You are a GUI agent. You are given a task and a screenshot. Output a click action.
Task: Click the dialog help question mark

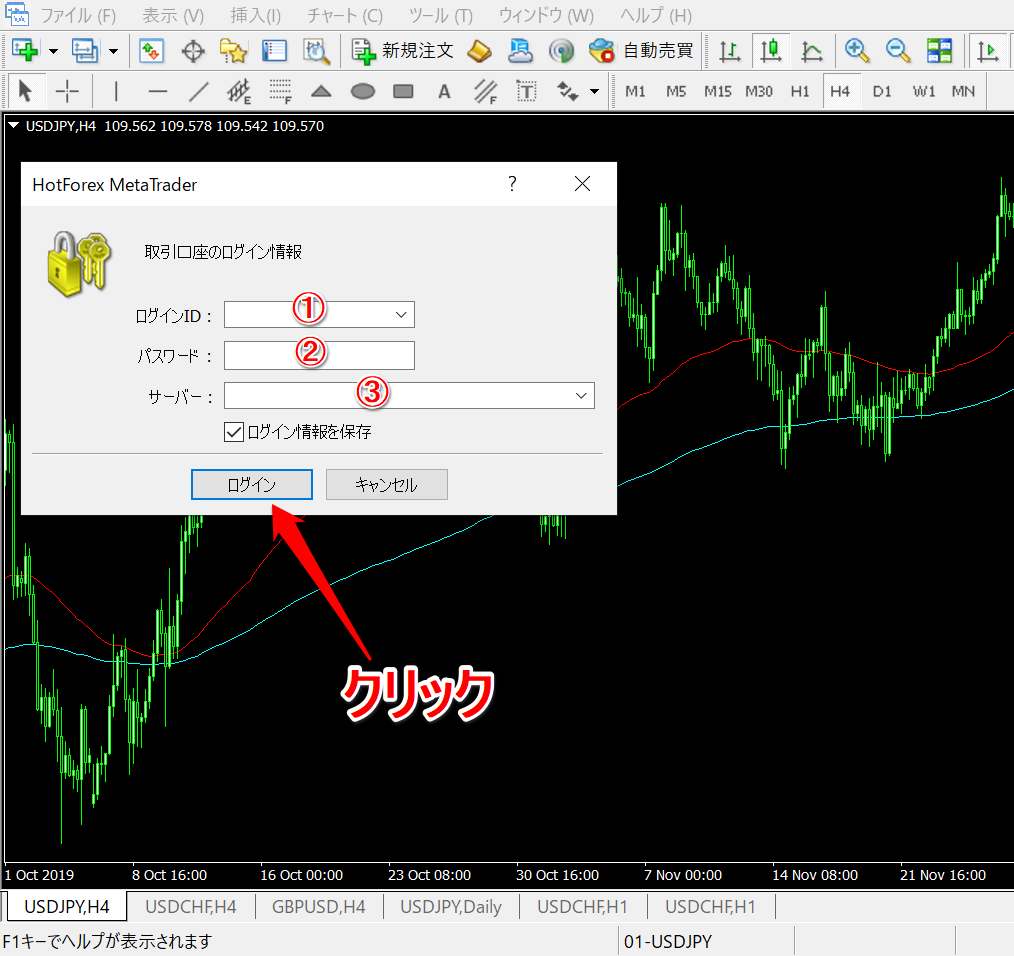click(x=512, y=184)
